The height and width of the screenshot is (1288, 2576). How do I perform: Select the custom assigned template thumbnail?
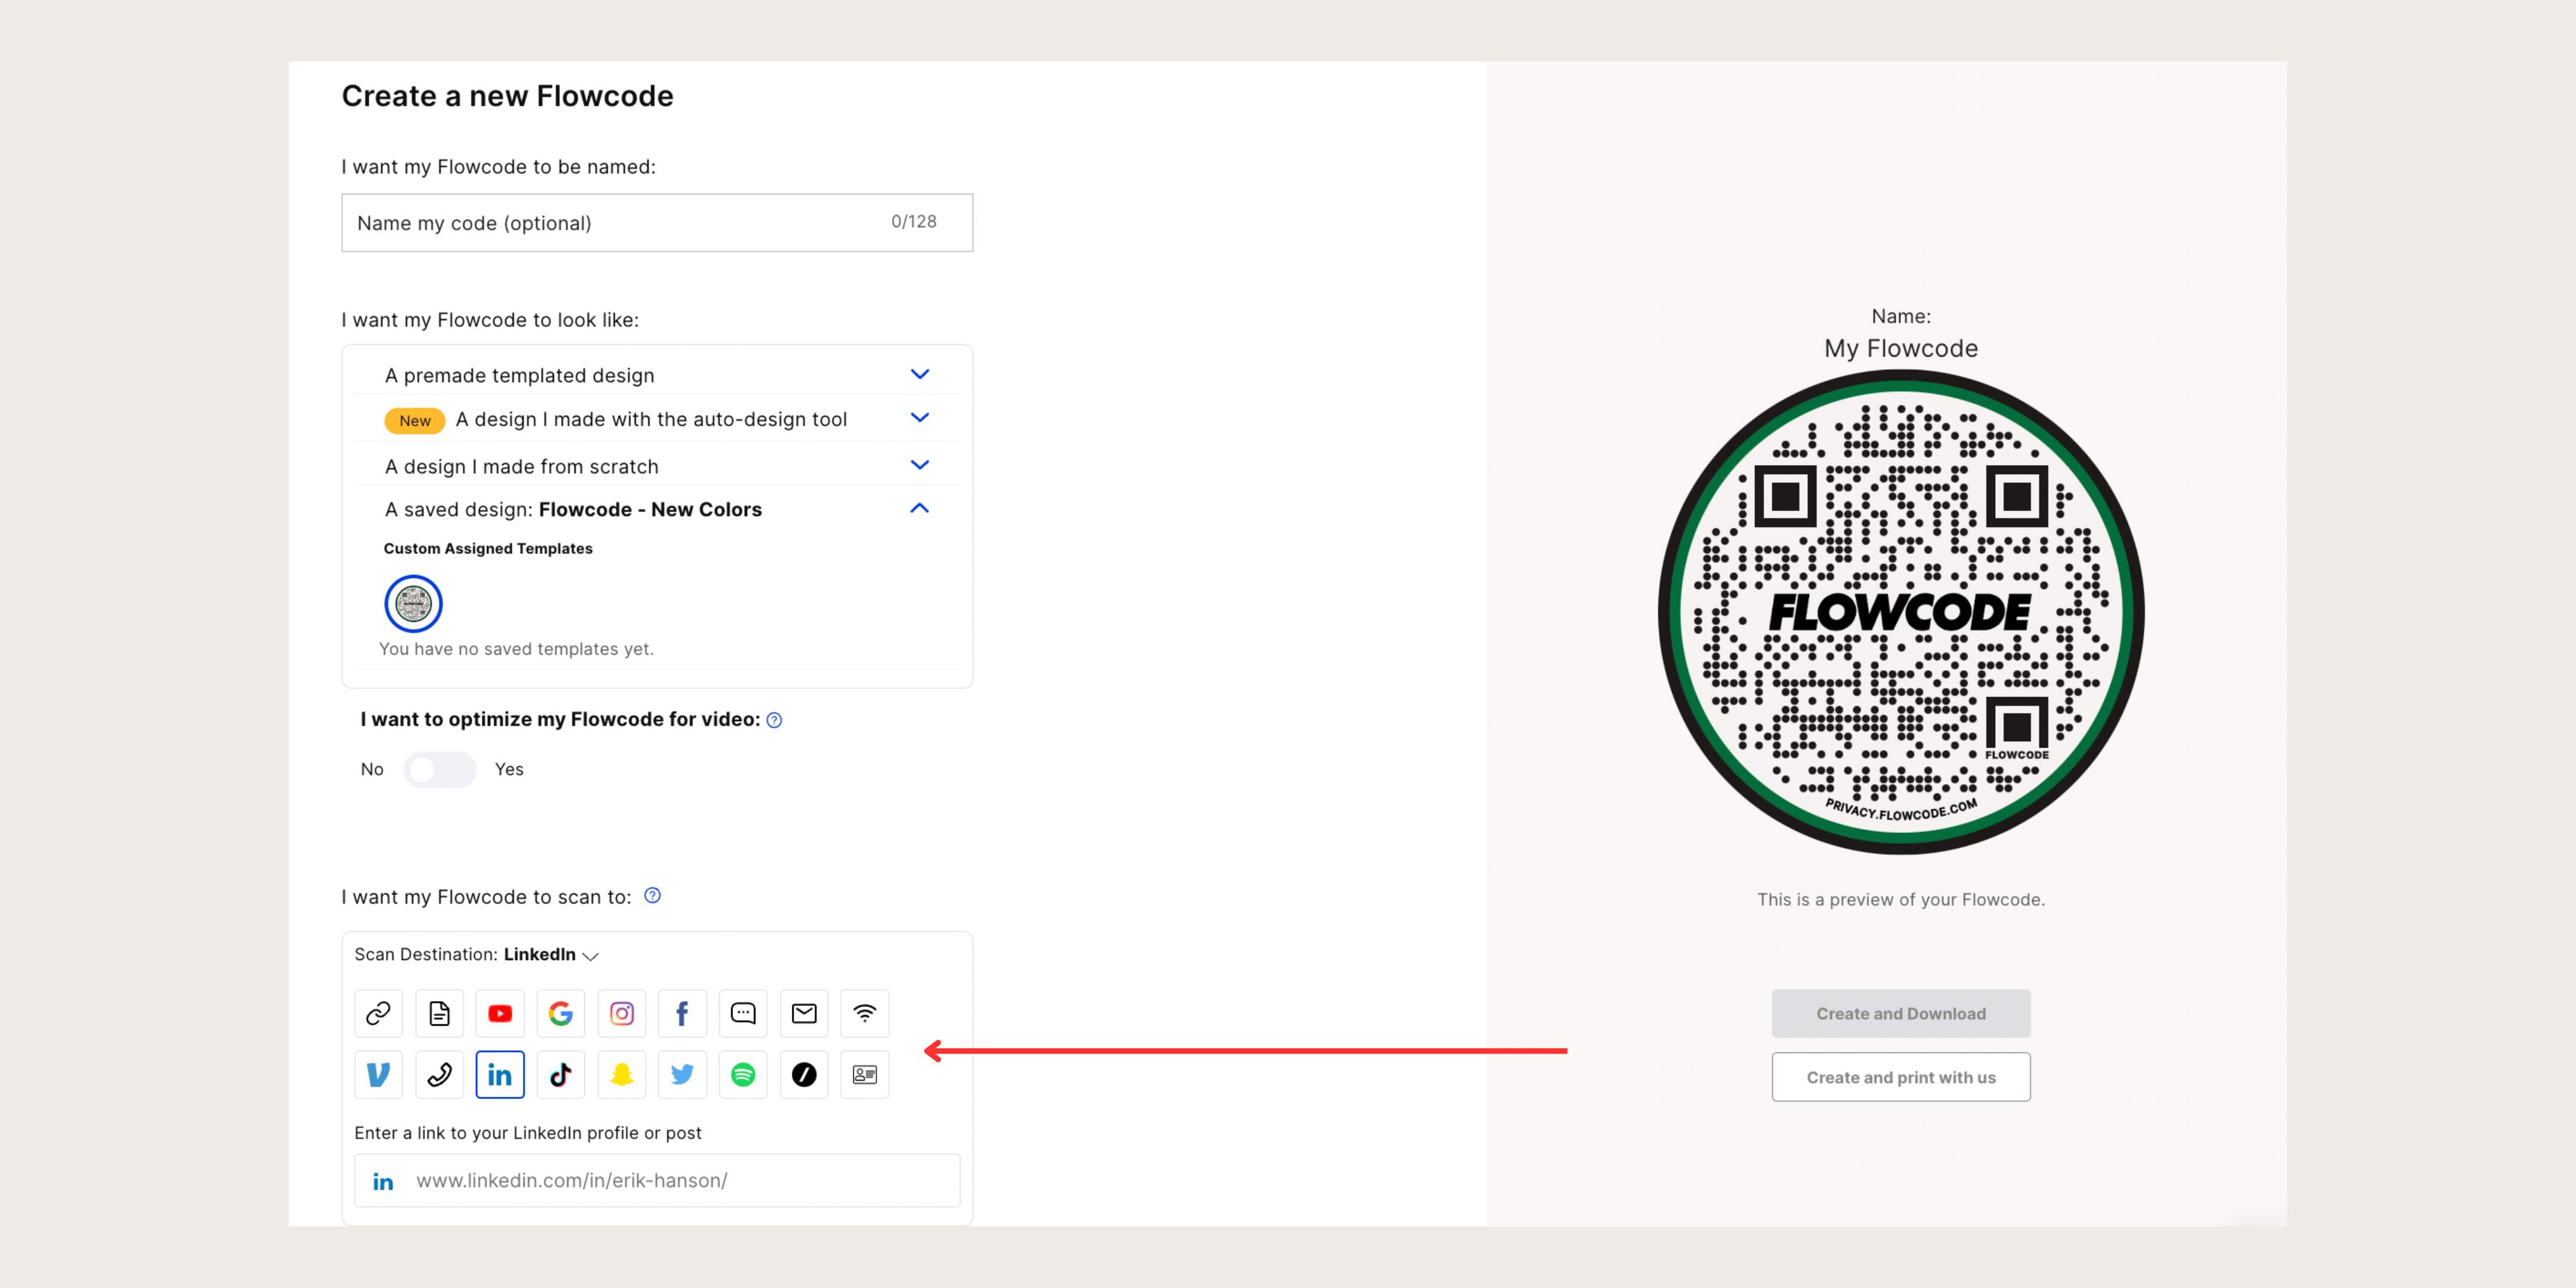tap(413, 604)
